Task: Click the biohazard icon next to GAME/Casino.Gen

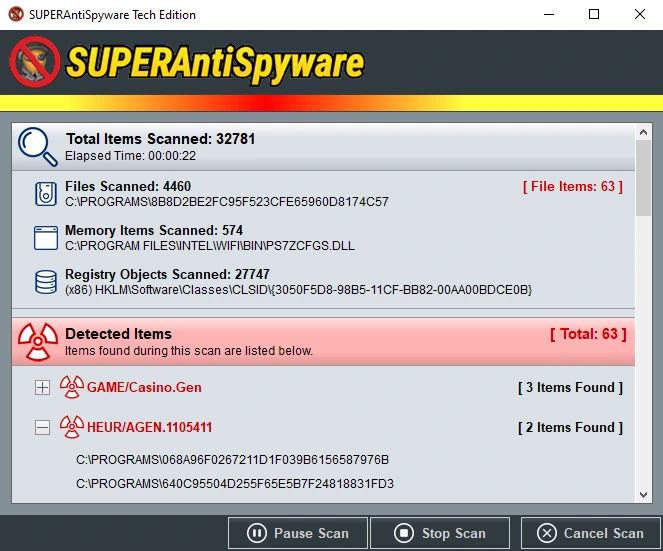Action: (x=71, y=387)
